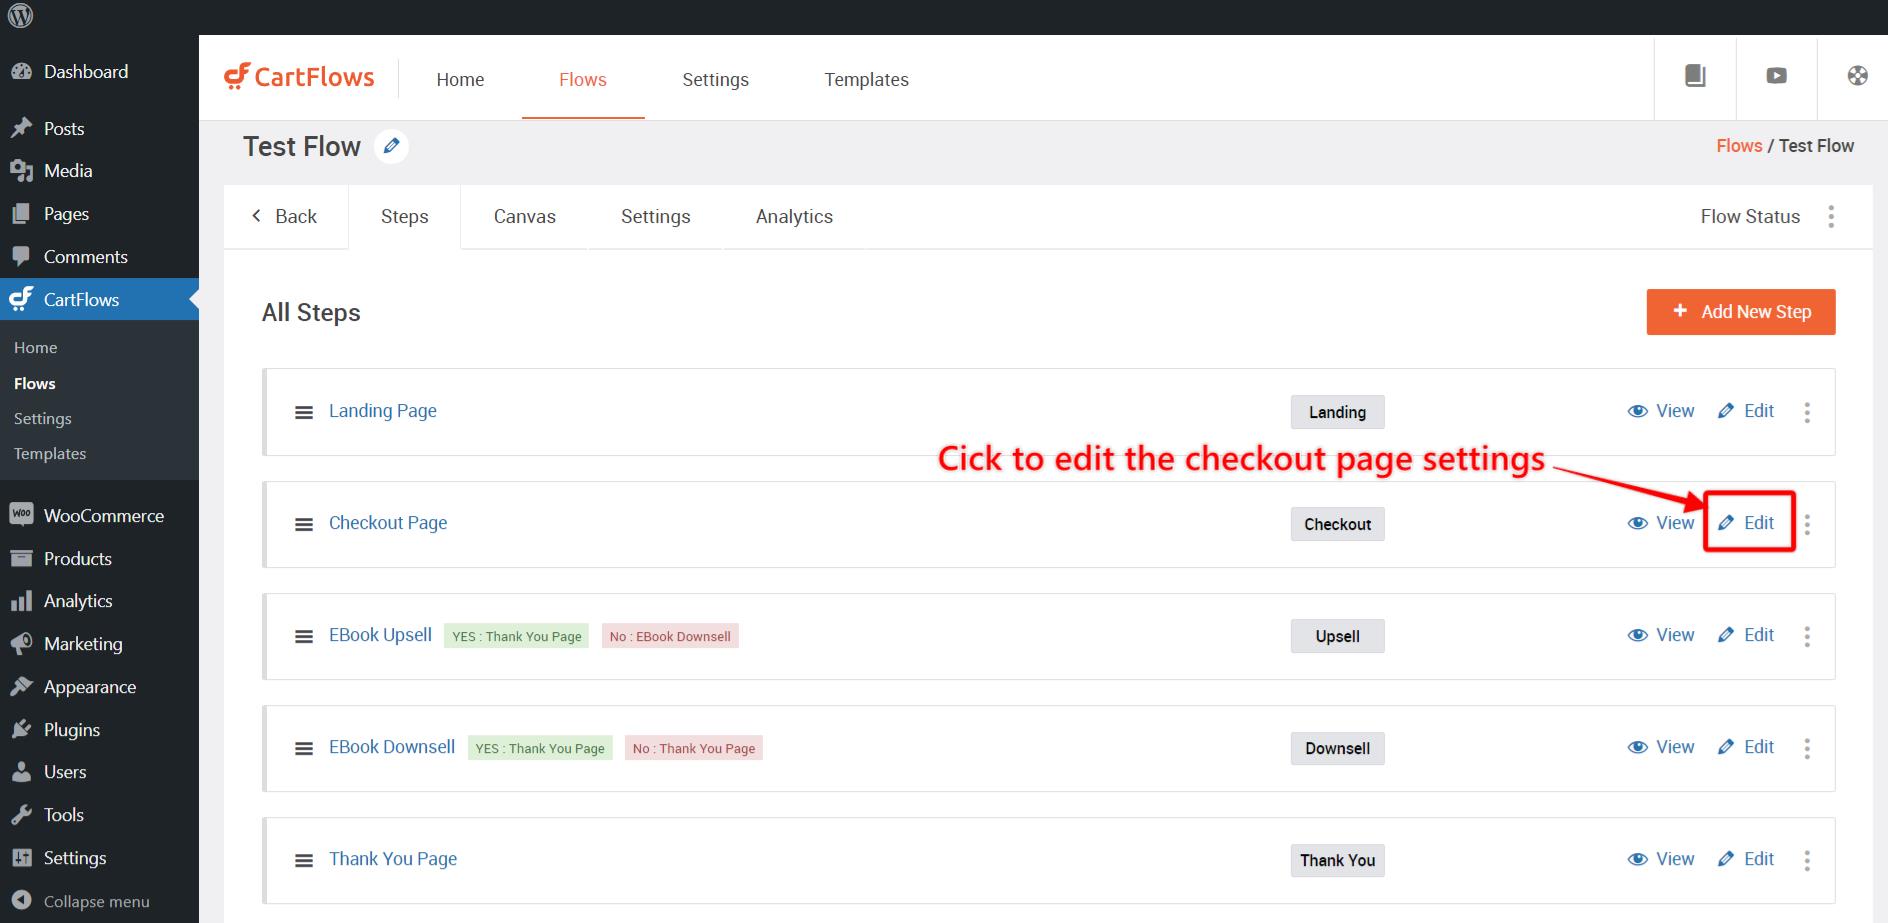Image resolution: width=1888 pixels, height=923 pixels.
Task: Click the Flows breadcrumb link
Action: (1739, 146)
